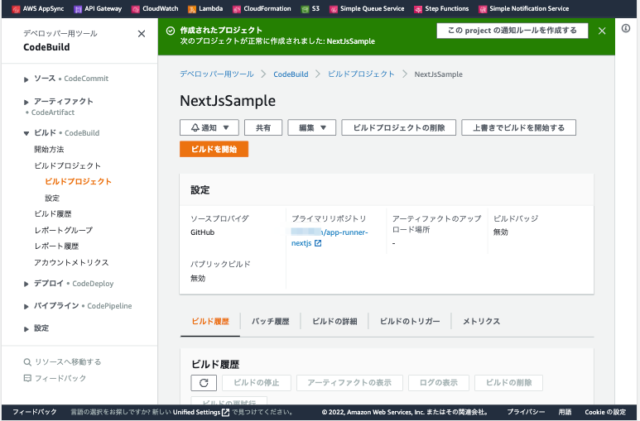
Task: Collapse the ビルド CodeBuild section
Action: tap(26, 133)
